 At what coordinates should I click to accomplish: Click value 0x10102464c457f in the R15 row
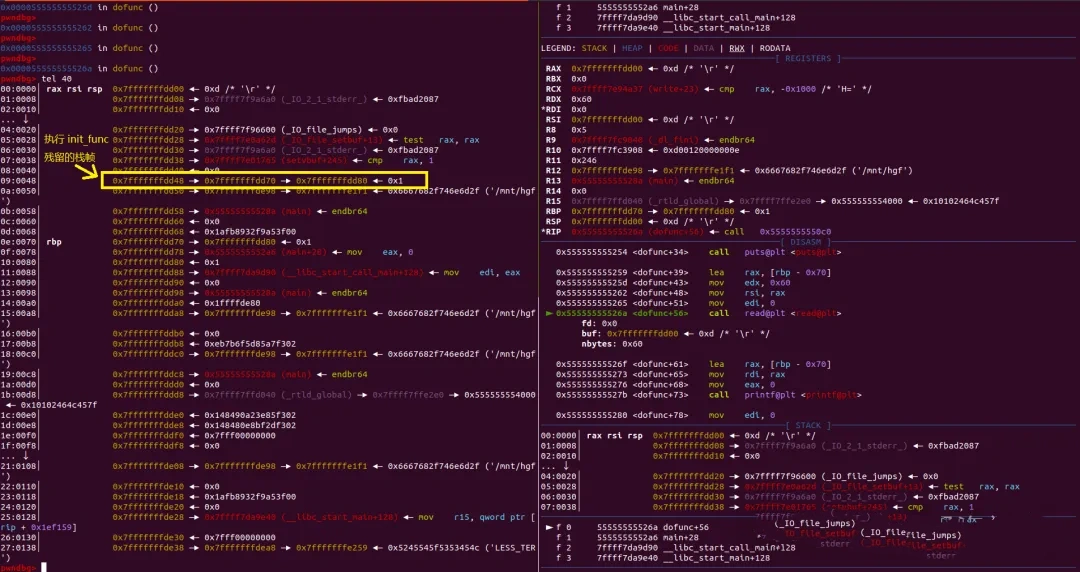[961, 201]
